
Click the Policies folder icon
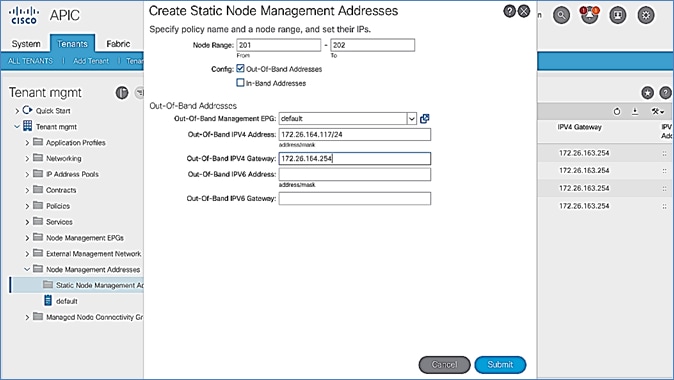click(x=38, y=205)
